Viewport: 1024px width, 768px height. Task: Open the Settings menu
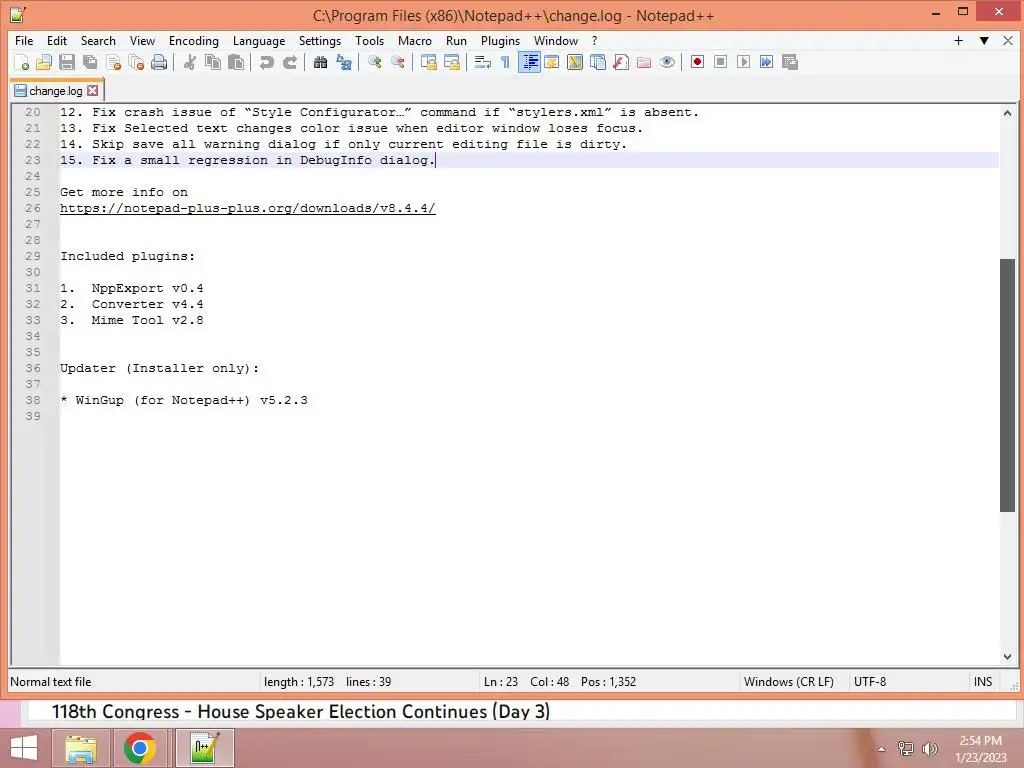tap(319, 40)
